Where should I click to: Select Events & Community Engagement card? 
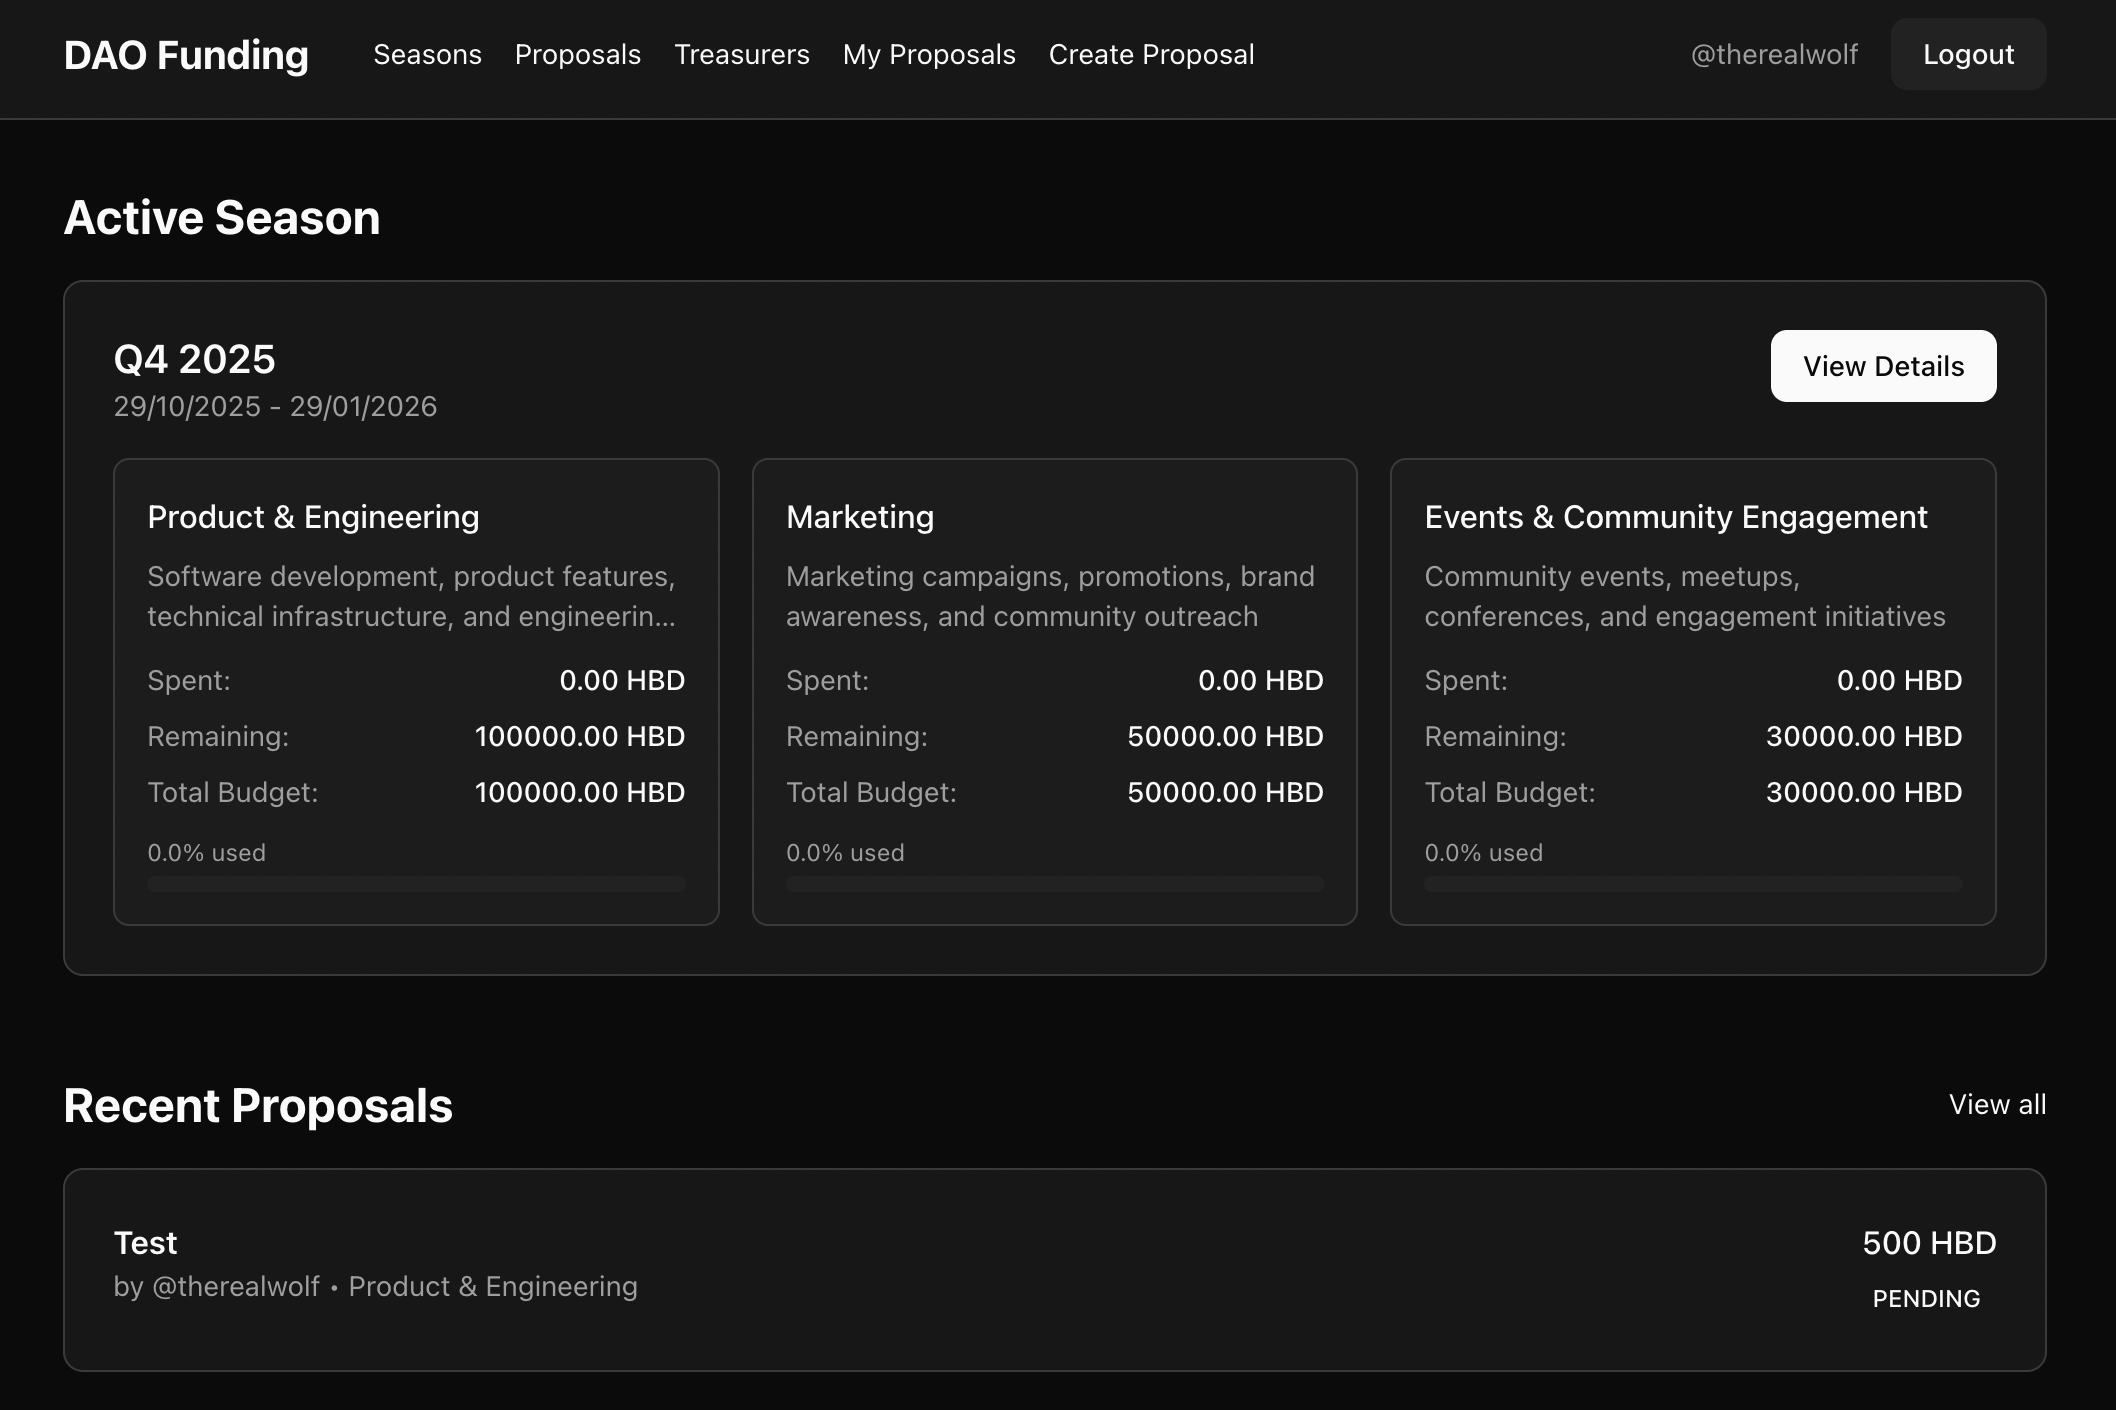click(1692, 691)
